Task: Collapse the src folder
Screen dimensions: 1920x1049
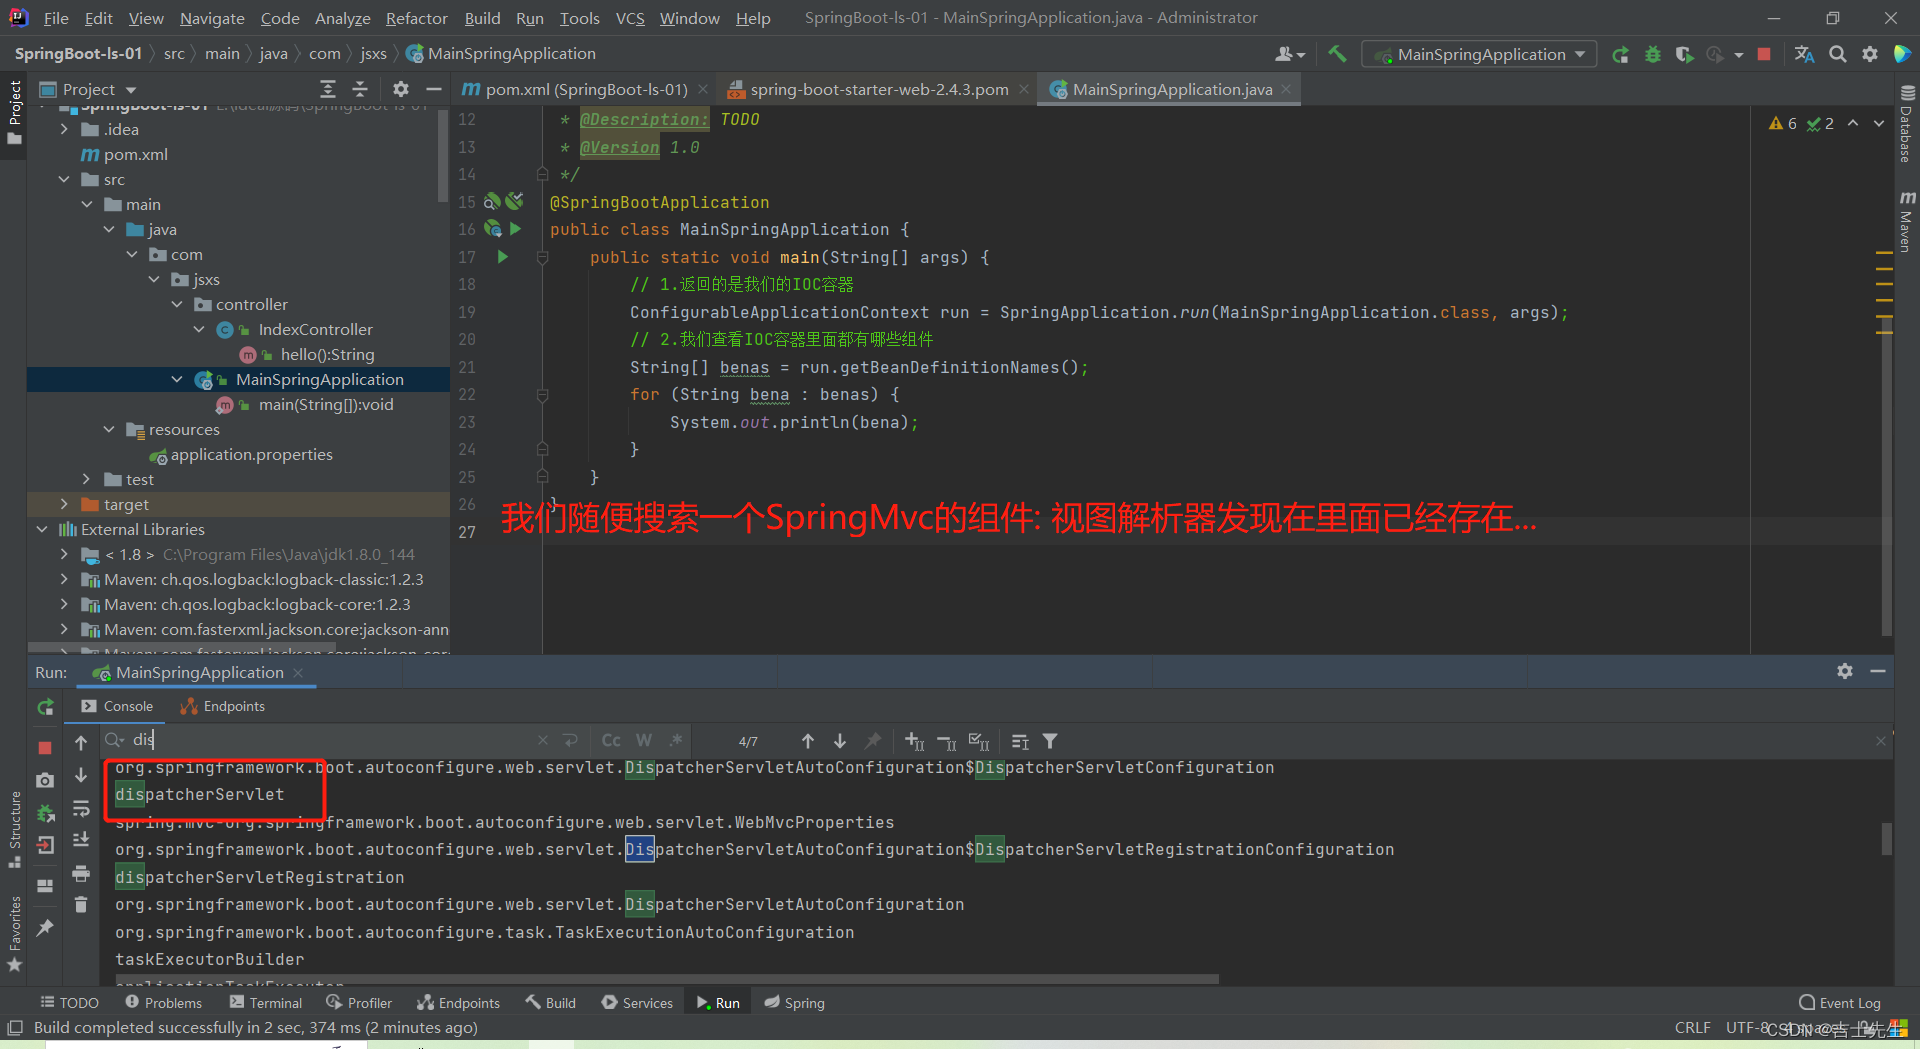Action: click(64, 179)
